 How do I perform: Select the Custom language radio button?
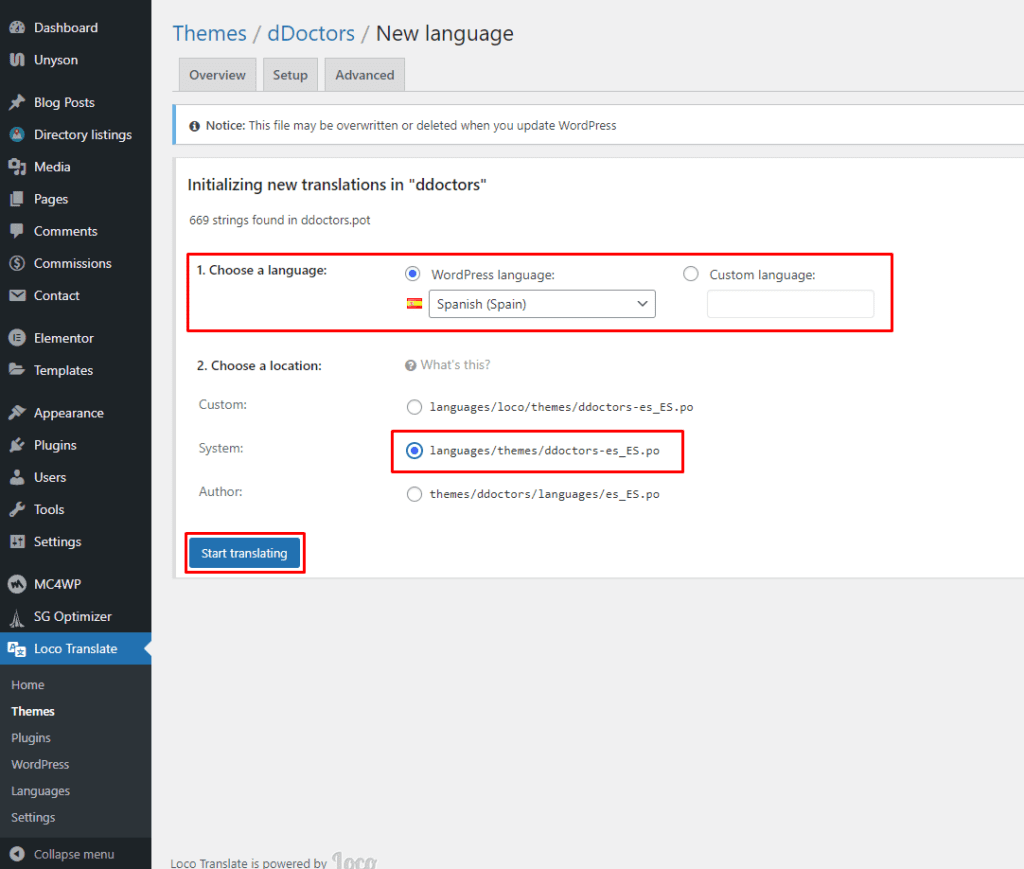690,274
